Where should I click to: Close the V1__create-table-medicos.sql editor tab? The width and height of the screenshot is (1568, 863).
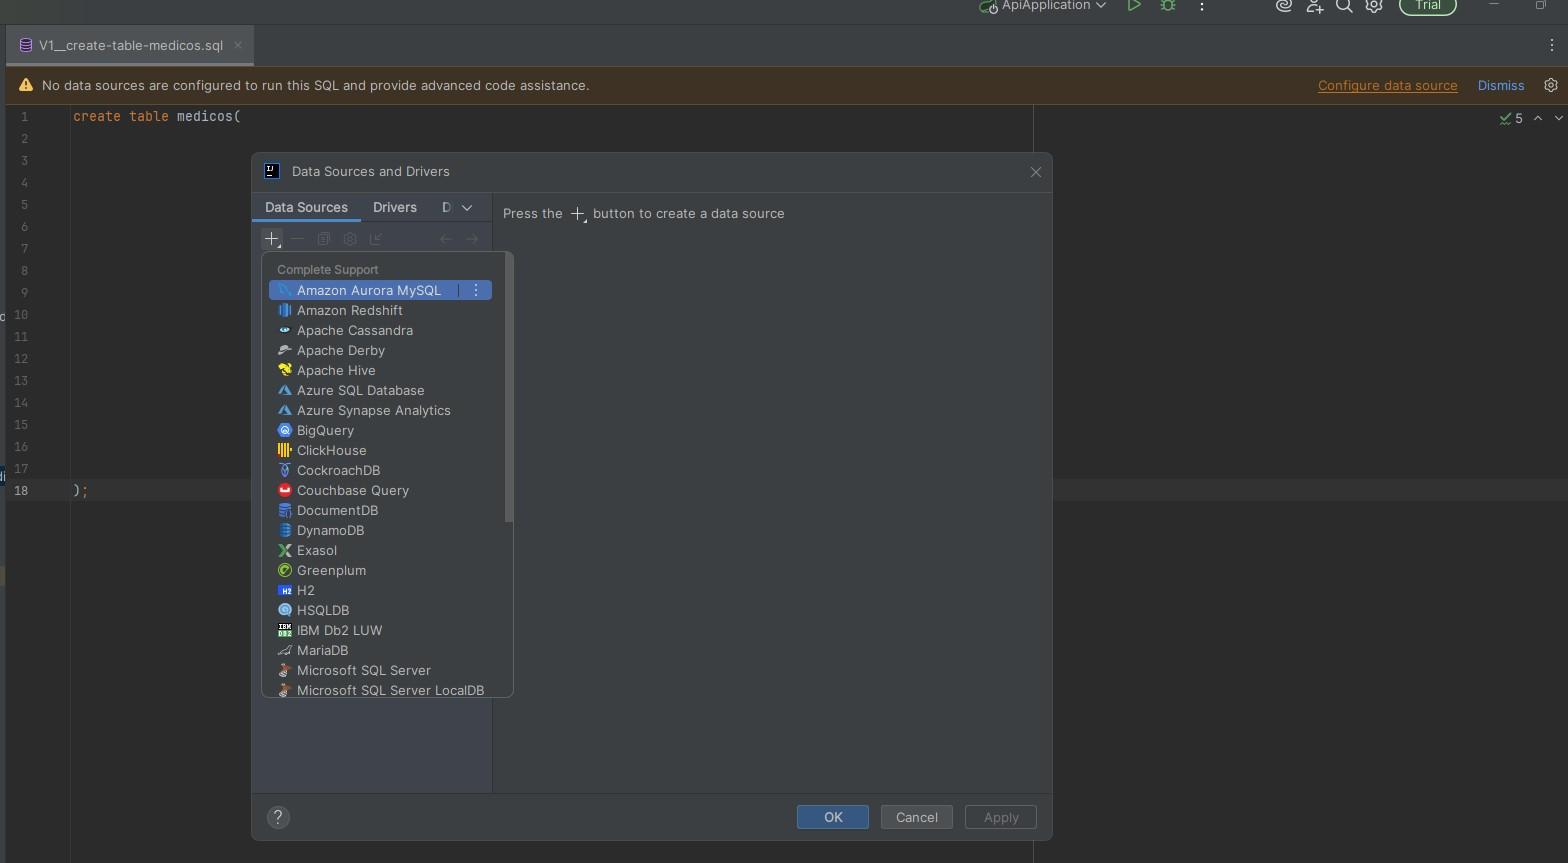238,45
